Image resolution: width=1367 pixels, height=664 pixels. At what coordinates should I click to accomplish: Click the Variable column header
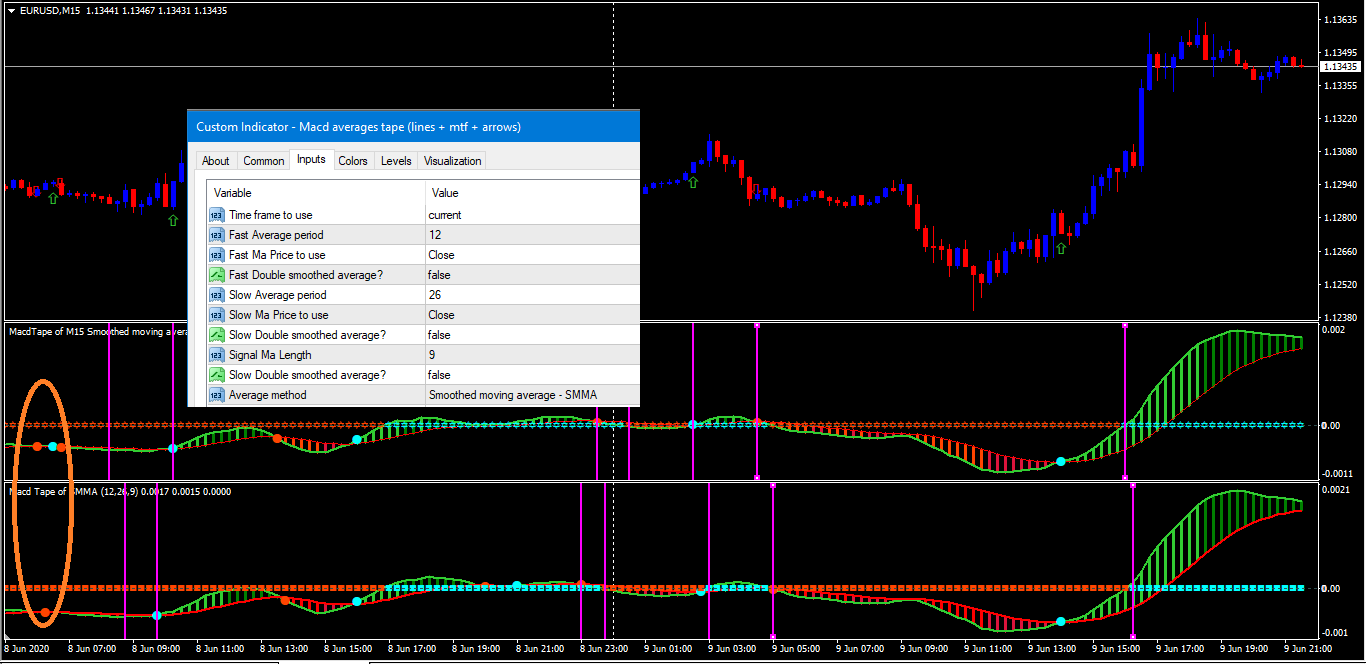pyautogui.click(x=232, y=193)
